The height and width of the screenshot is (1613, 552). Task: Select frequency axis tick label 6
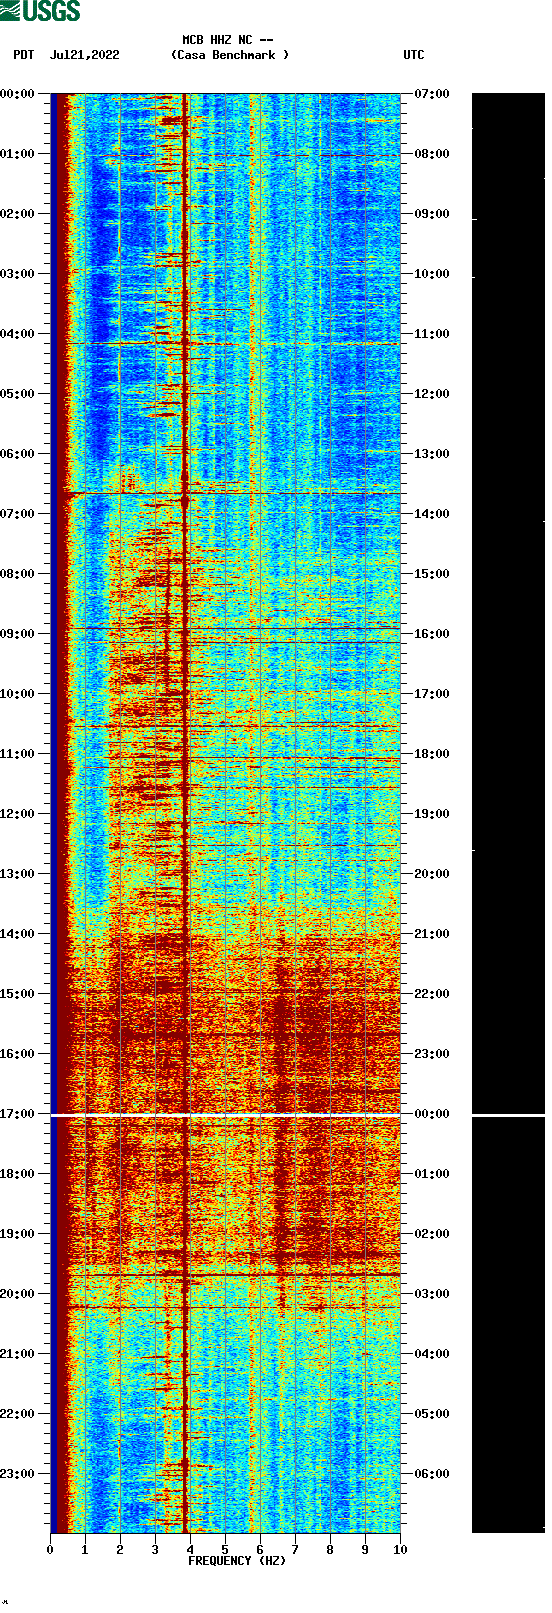coord(260,1550)
